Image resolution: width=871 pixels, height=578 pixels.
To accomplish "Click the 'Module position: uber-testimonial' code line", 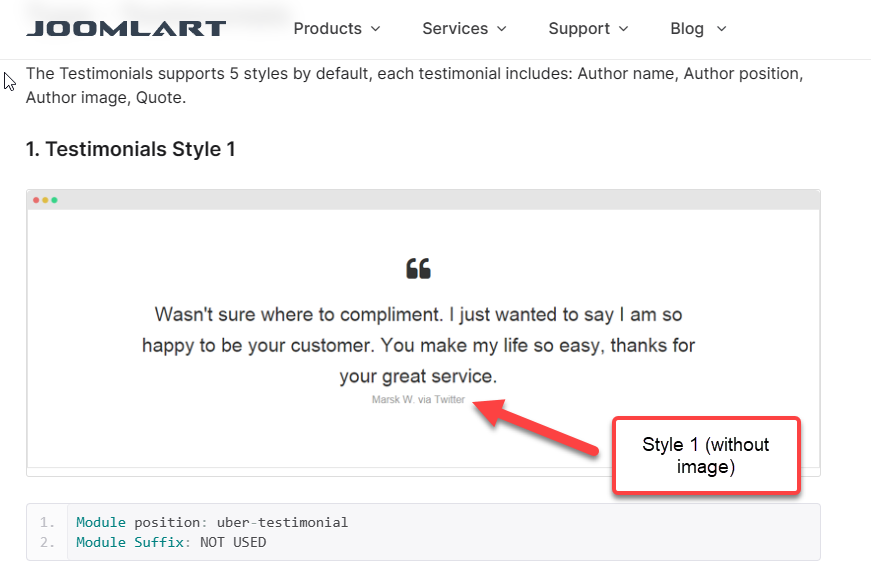I will pos(212,522).
